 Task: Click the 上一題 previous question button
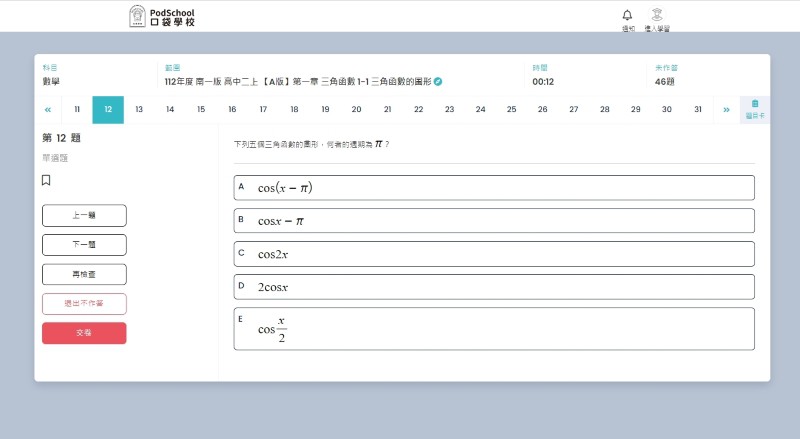84,215
